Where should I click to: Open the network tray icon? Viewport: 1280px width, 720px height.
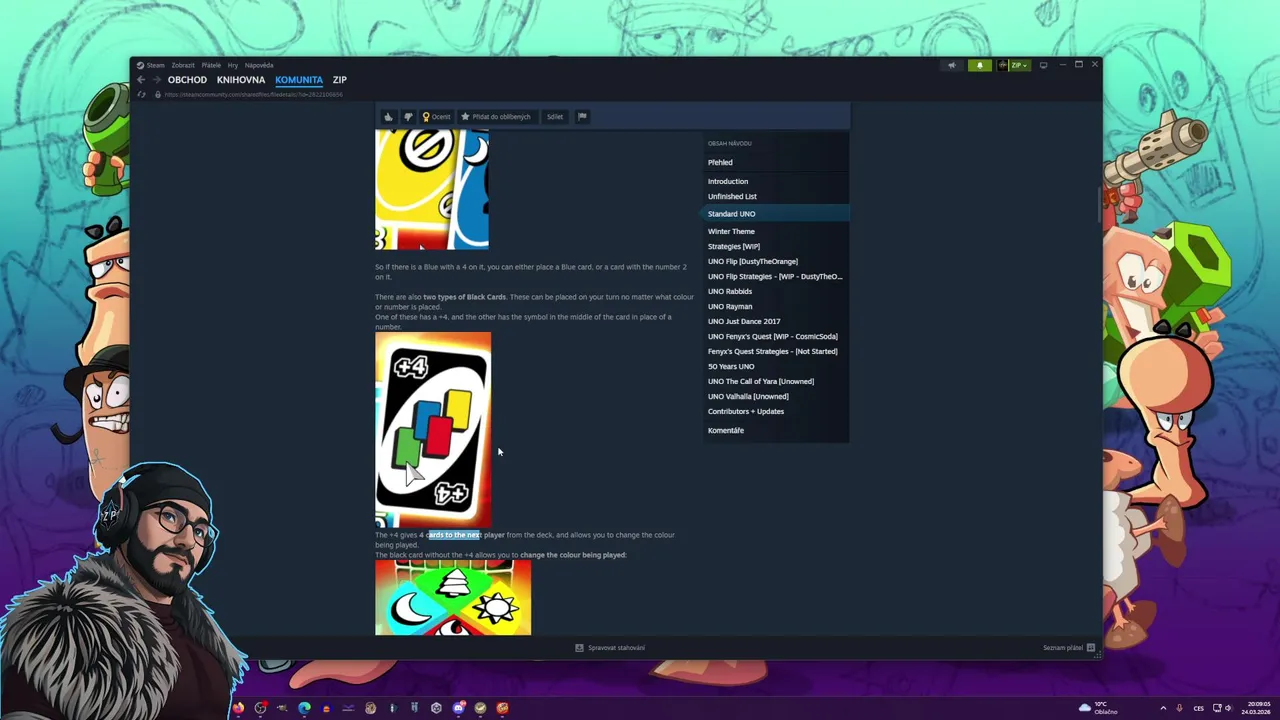(x=1215, y=708)
